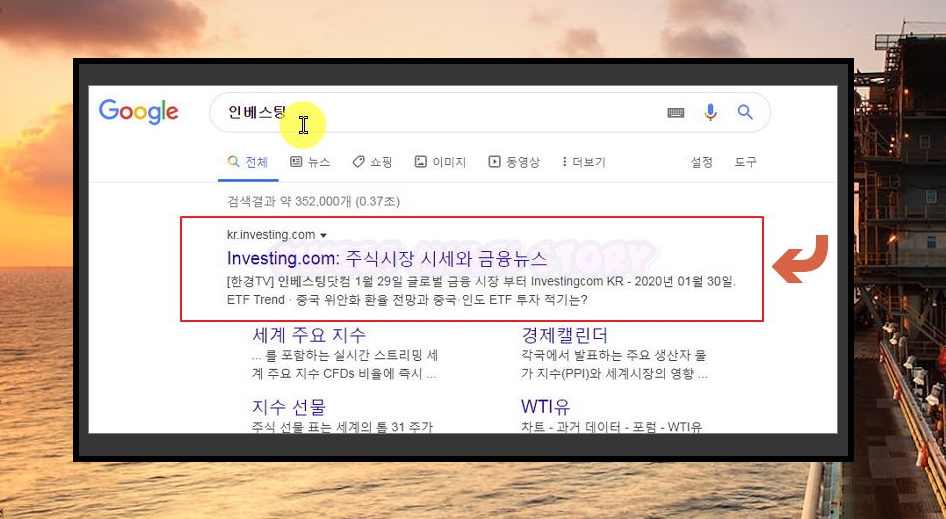Select the 전체 results tab

point(248,162)
